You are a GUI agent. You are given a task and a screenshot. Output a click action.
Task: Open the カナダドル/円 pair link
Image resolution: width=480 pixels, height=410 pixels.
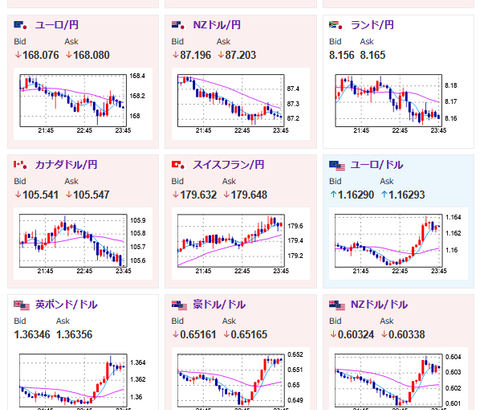[66, 165]
